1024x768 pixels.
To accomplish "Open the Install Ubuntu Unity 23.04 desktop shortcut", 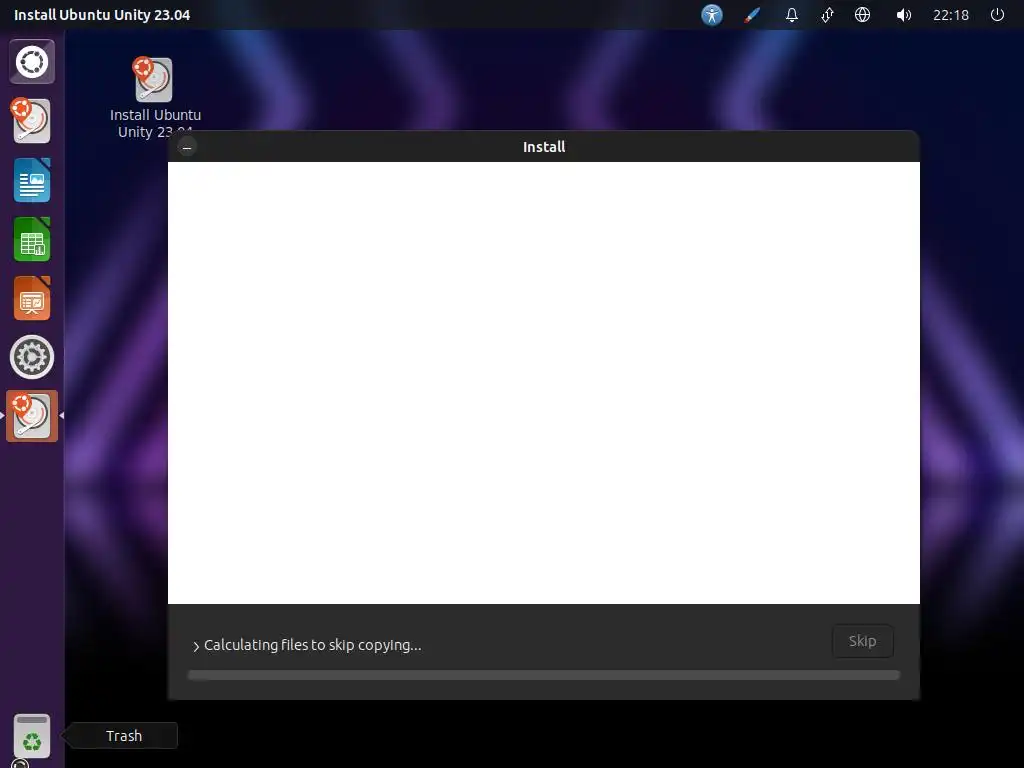I will point(155,98).
